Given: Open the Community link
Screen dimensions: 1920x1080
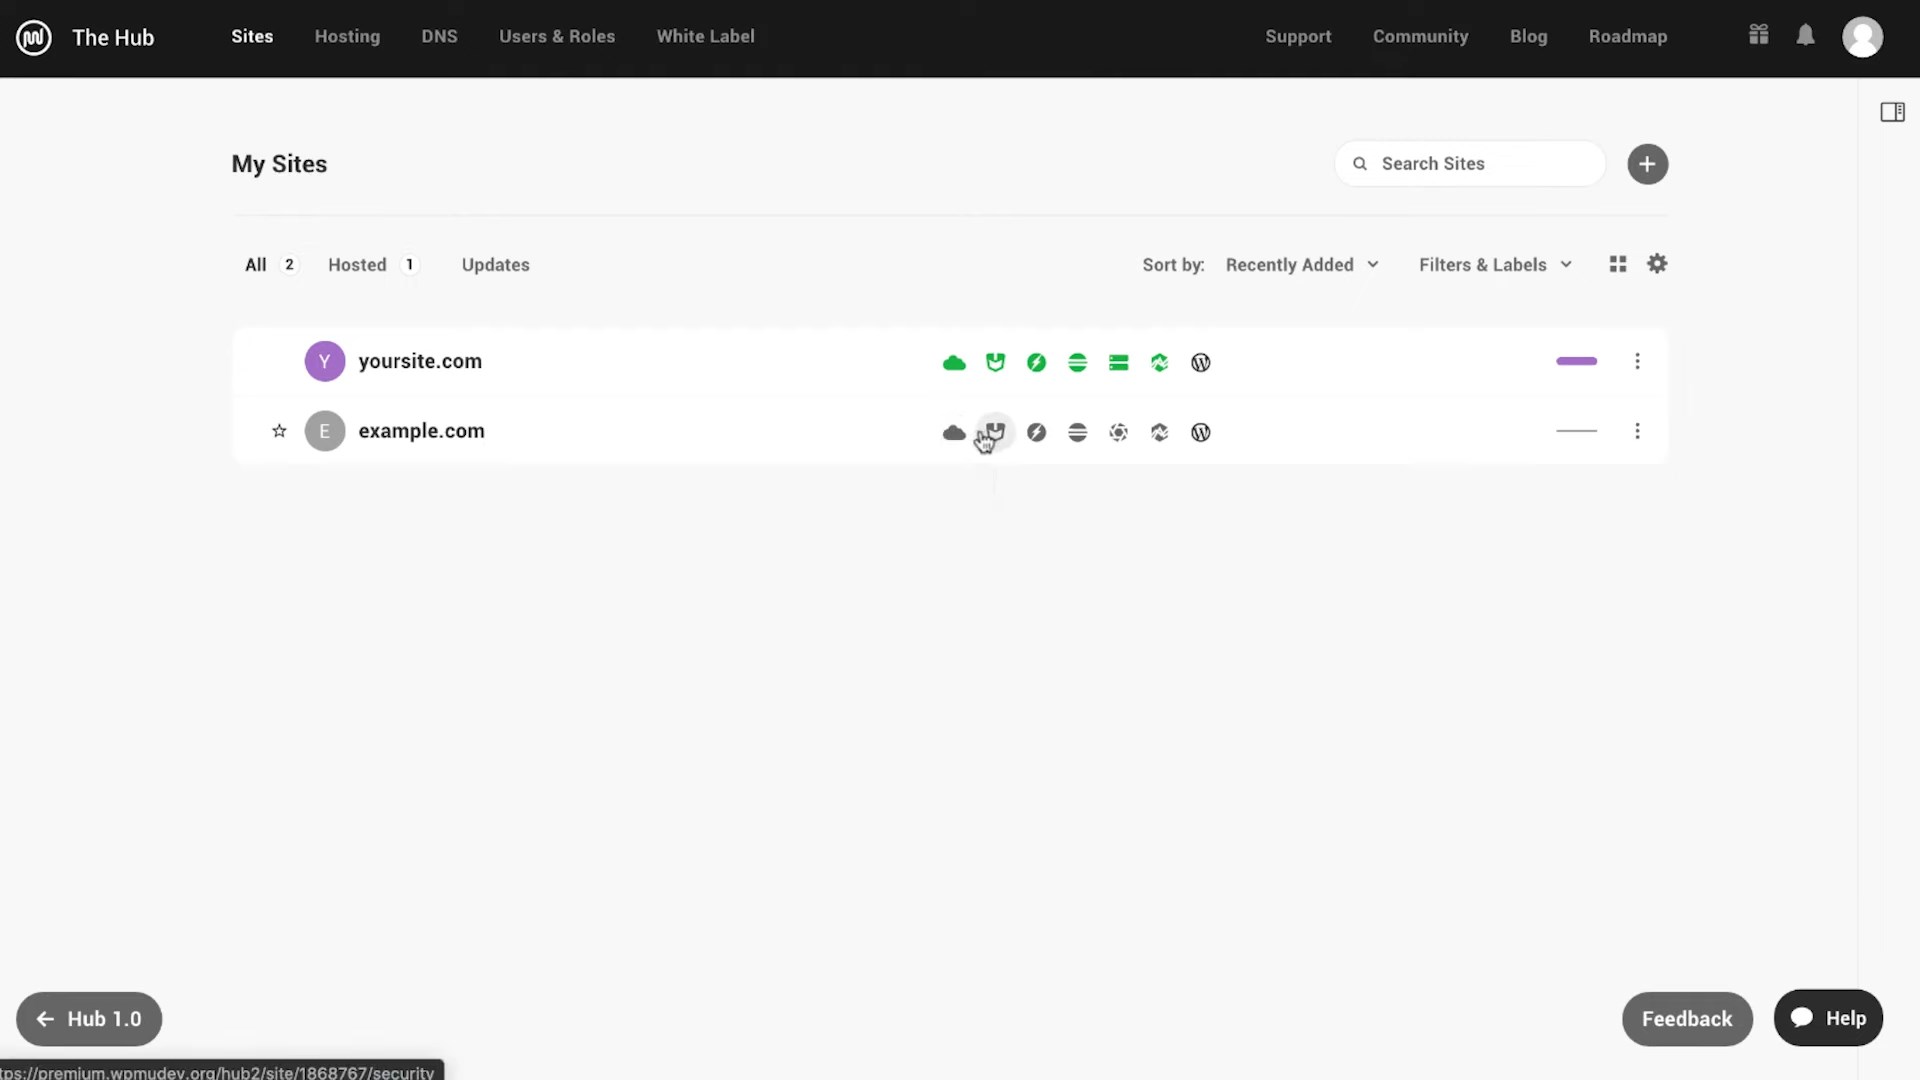Looking at the screenshot, I should (x=1420, y=36).
